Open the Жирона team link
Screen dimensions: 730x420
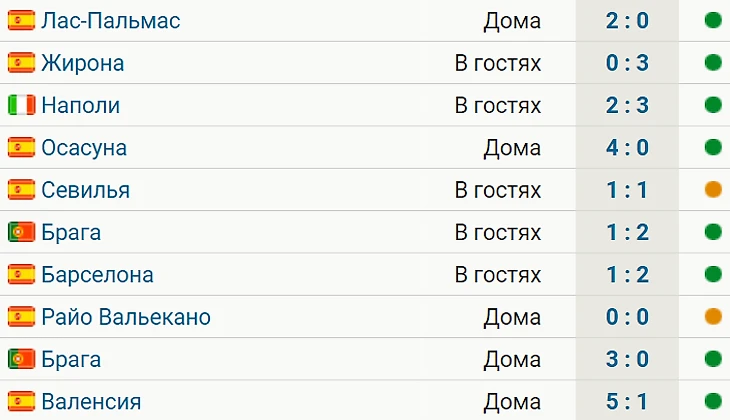click(x=83, y=63)
